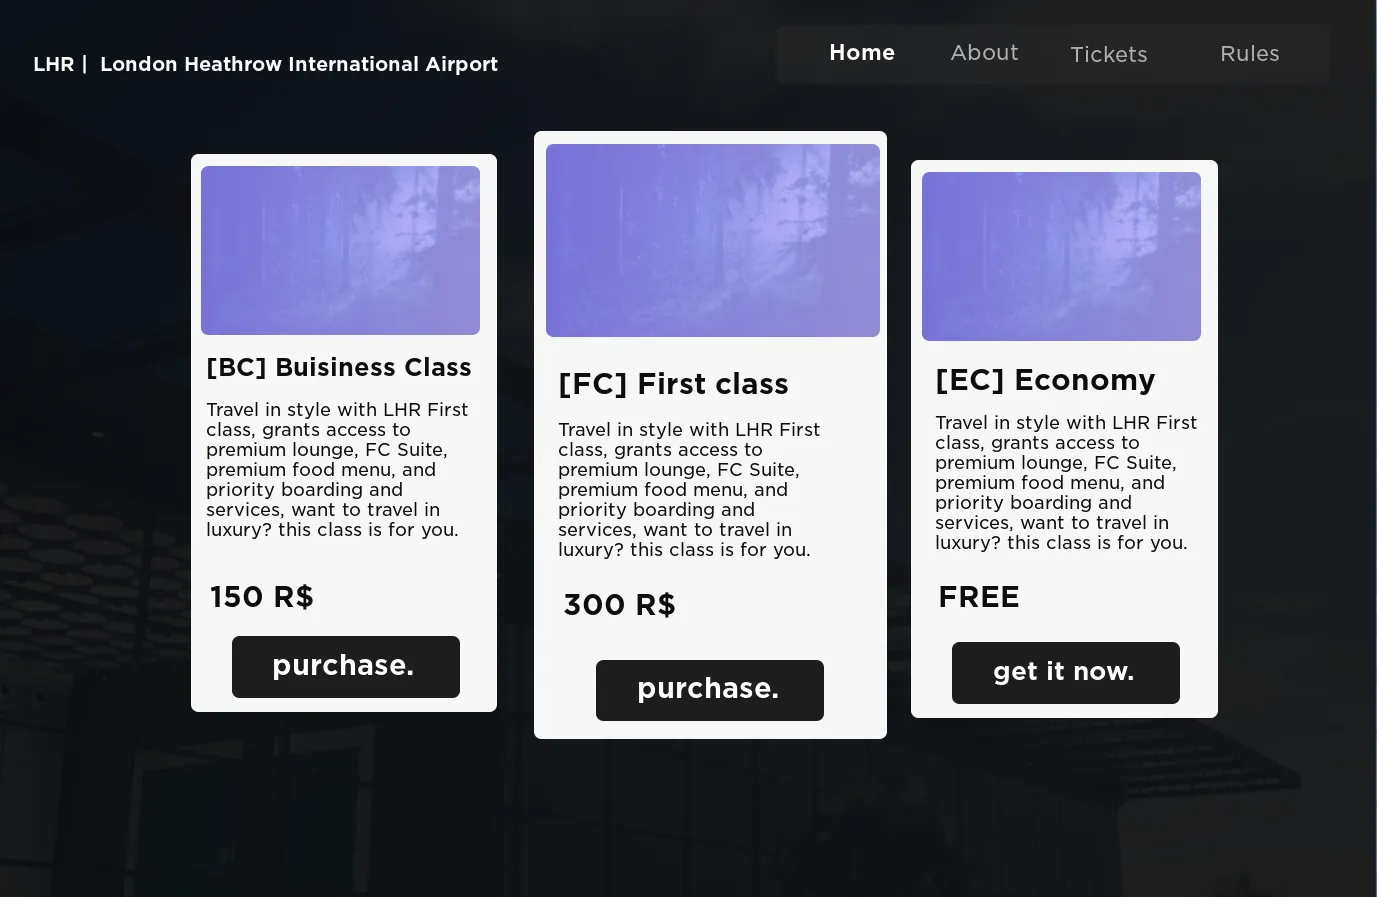Click the 150 R$ price label
This screenshot has width=1377, height=897.
pos(261,597)
